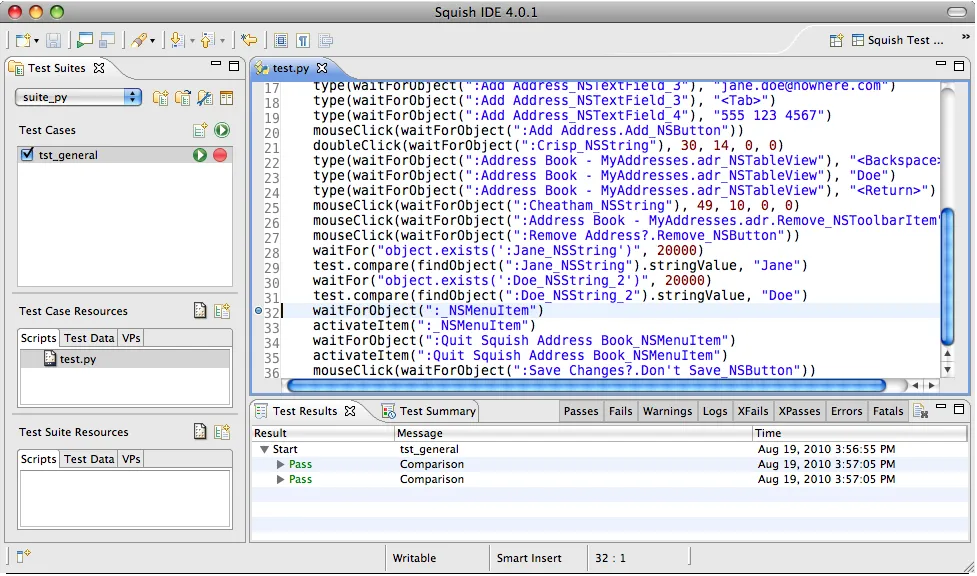This screenshot has width=977, height=576.
Task: Collapse the Start result row
Action: [265, 450]
